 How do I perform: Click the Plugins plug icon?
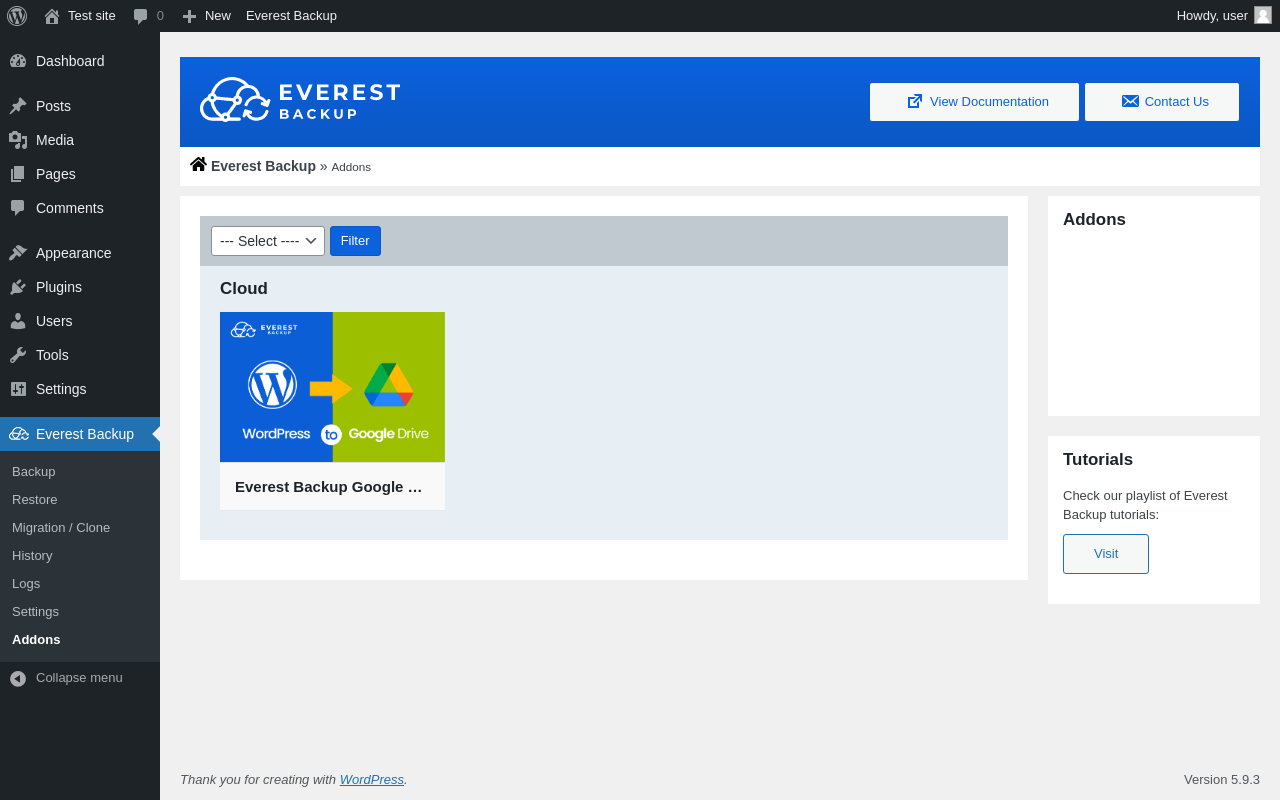point(18,287)
